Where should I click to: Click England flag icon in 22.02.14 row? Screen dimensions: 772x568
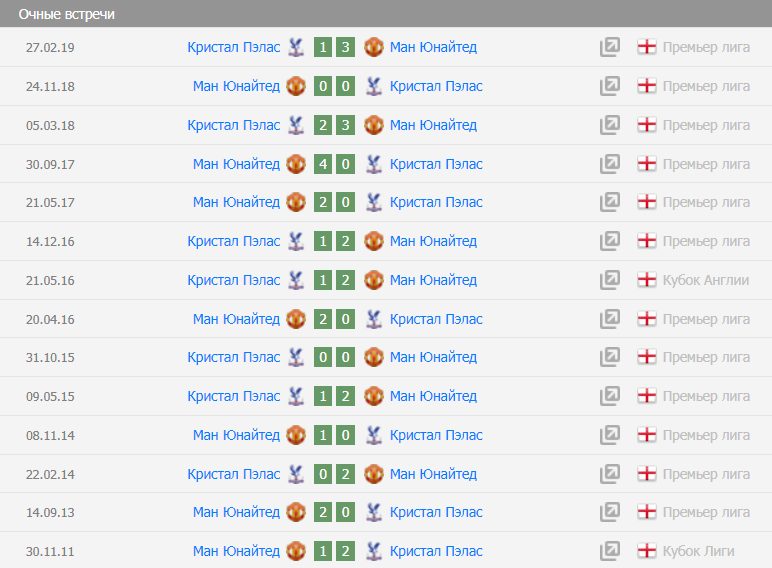(x=647, y=474)
